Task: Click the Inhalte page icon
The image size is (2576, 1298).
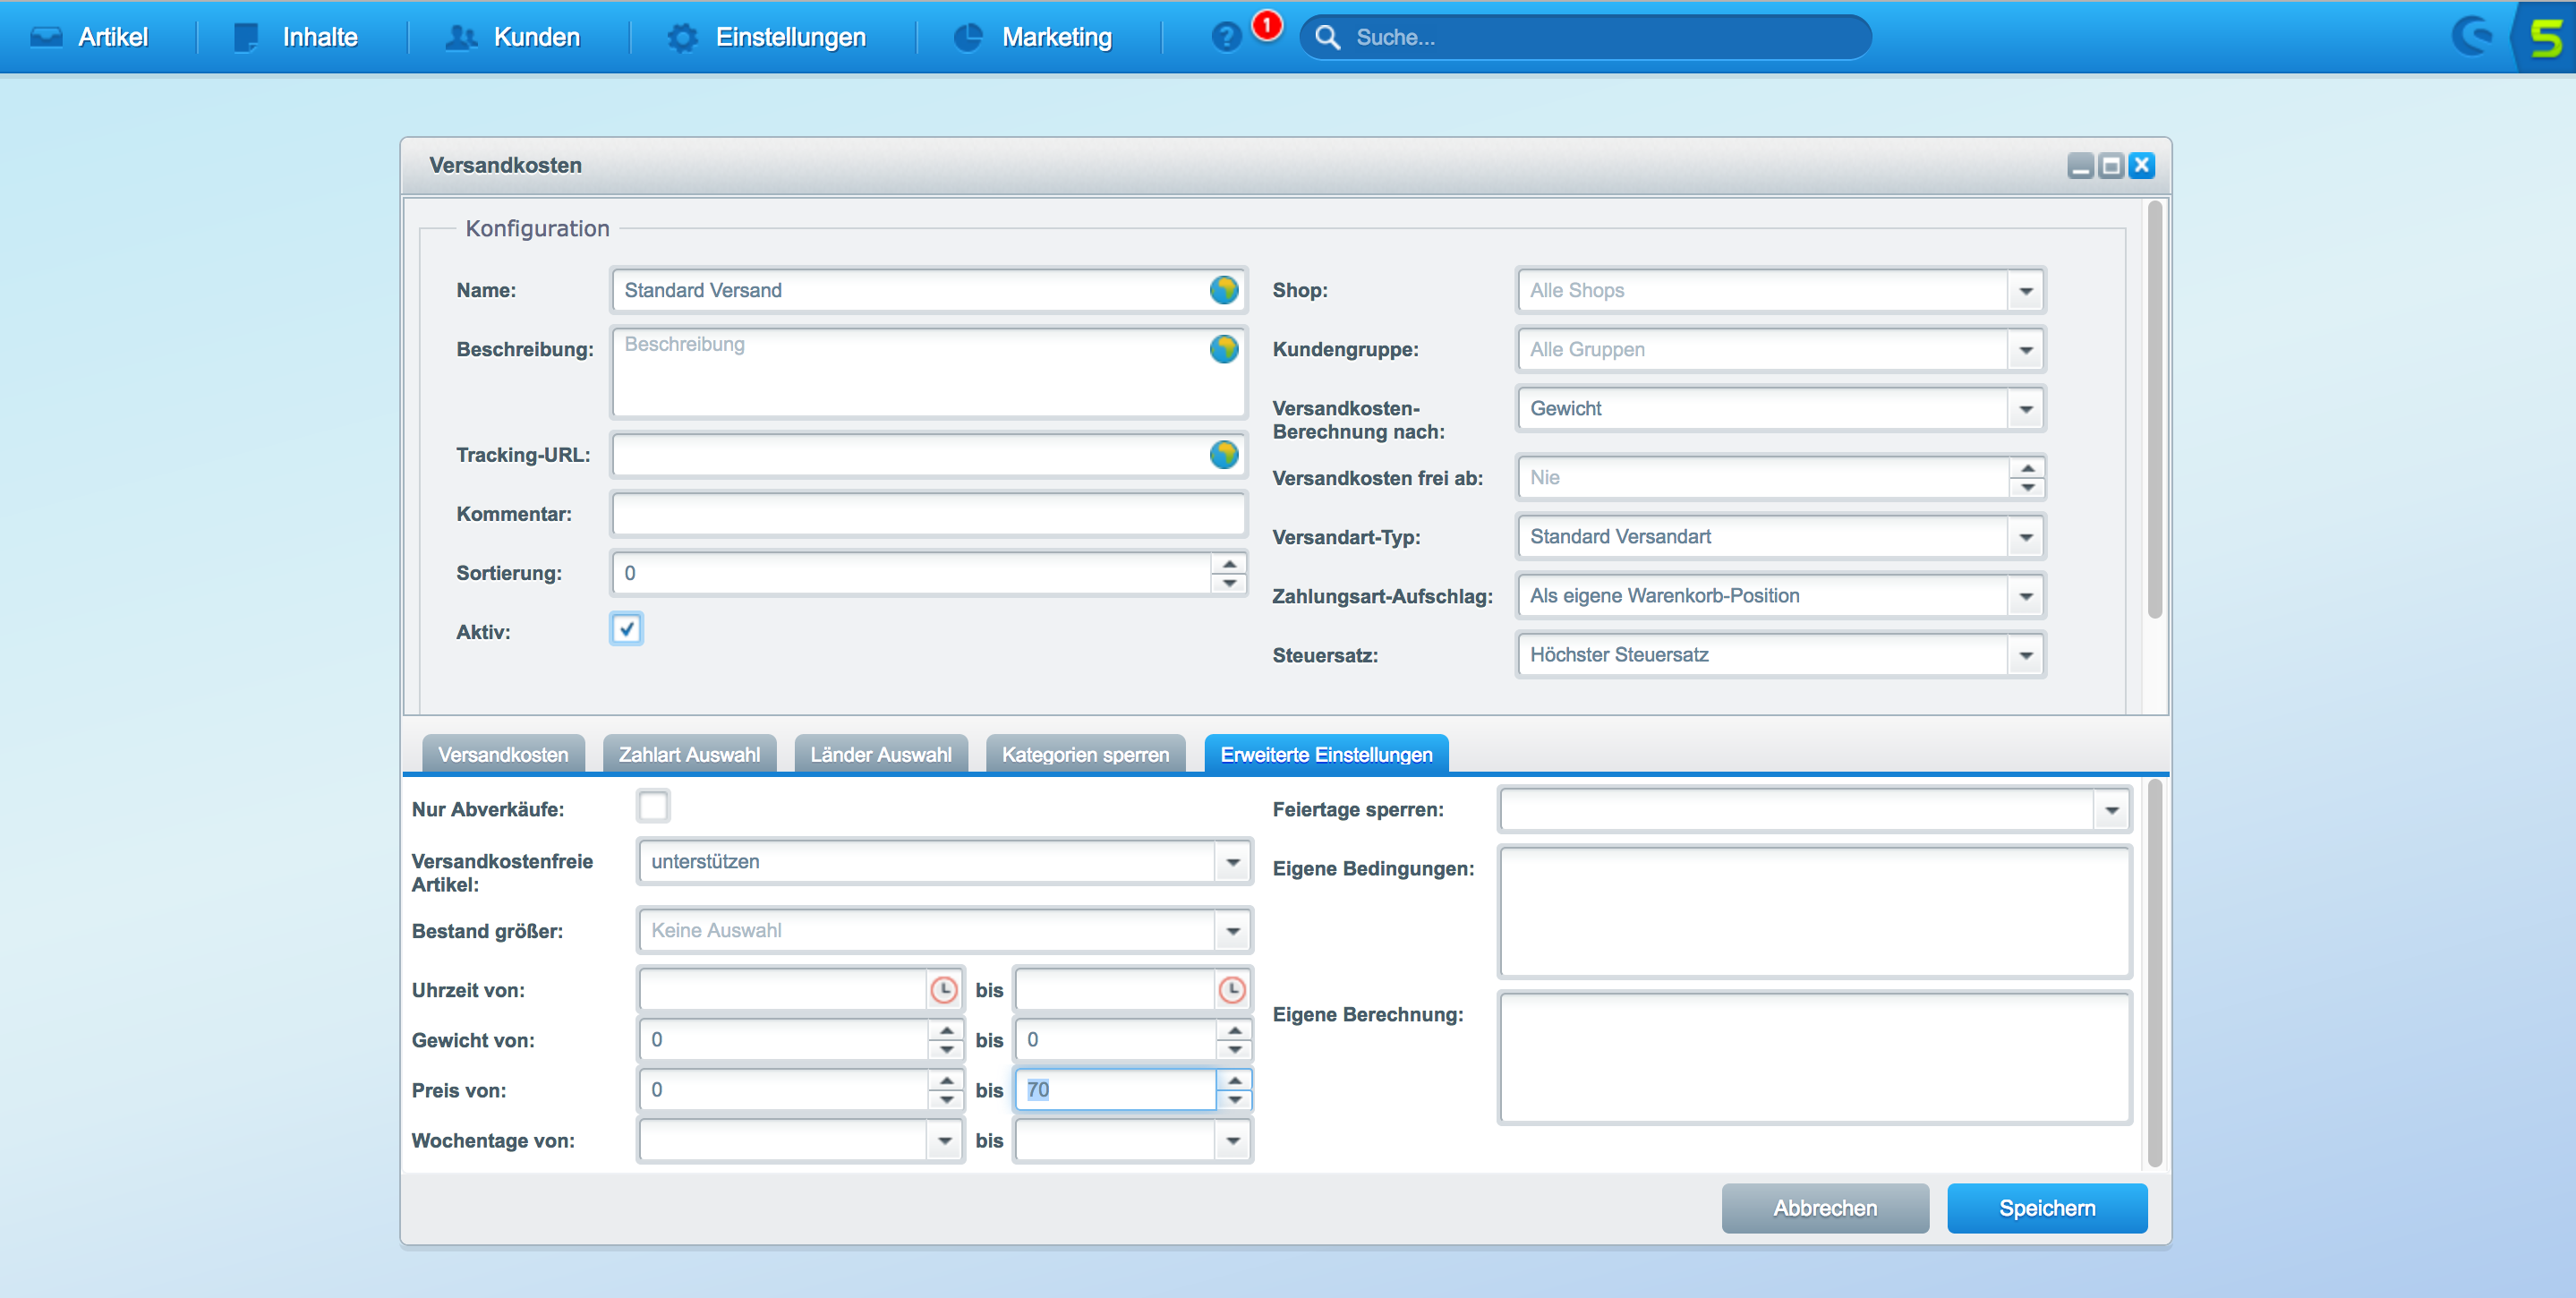Action: [x=245, y=37]
